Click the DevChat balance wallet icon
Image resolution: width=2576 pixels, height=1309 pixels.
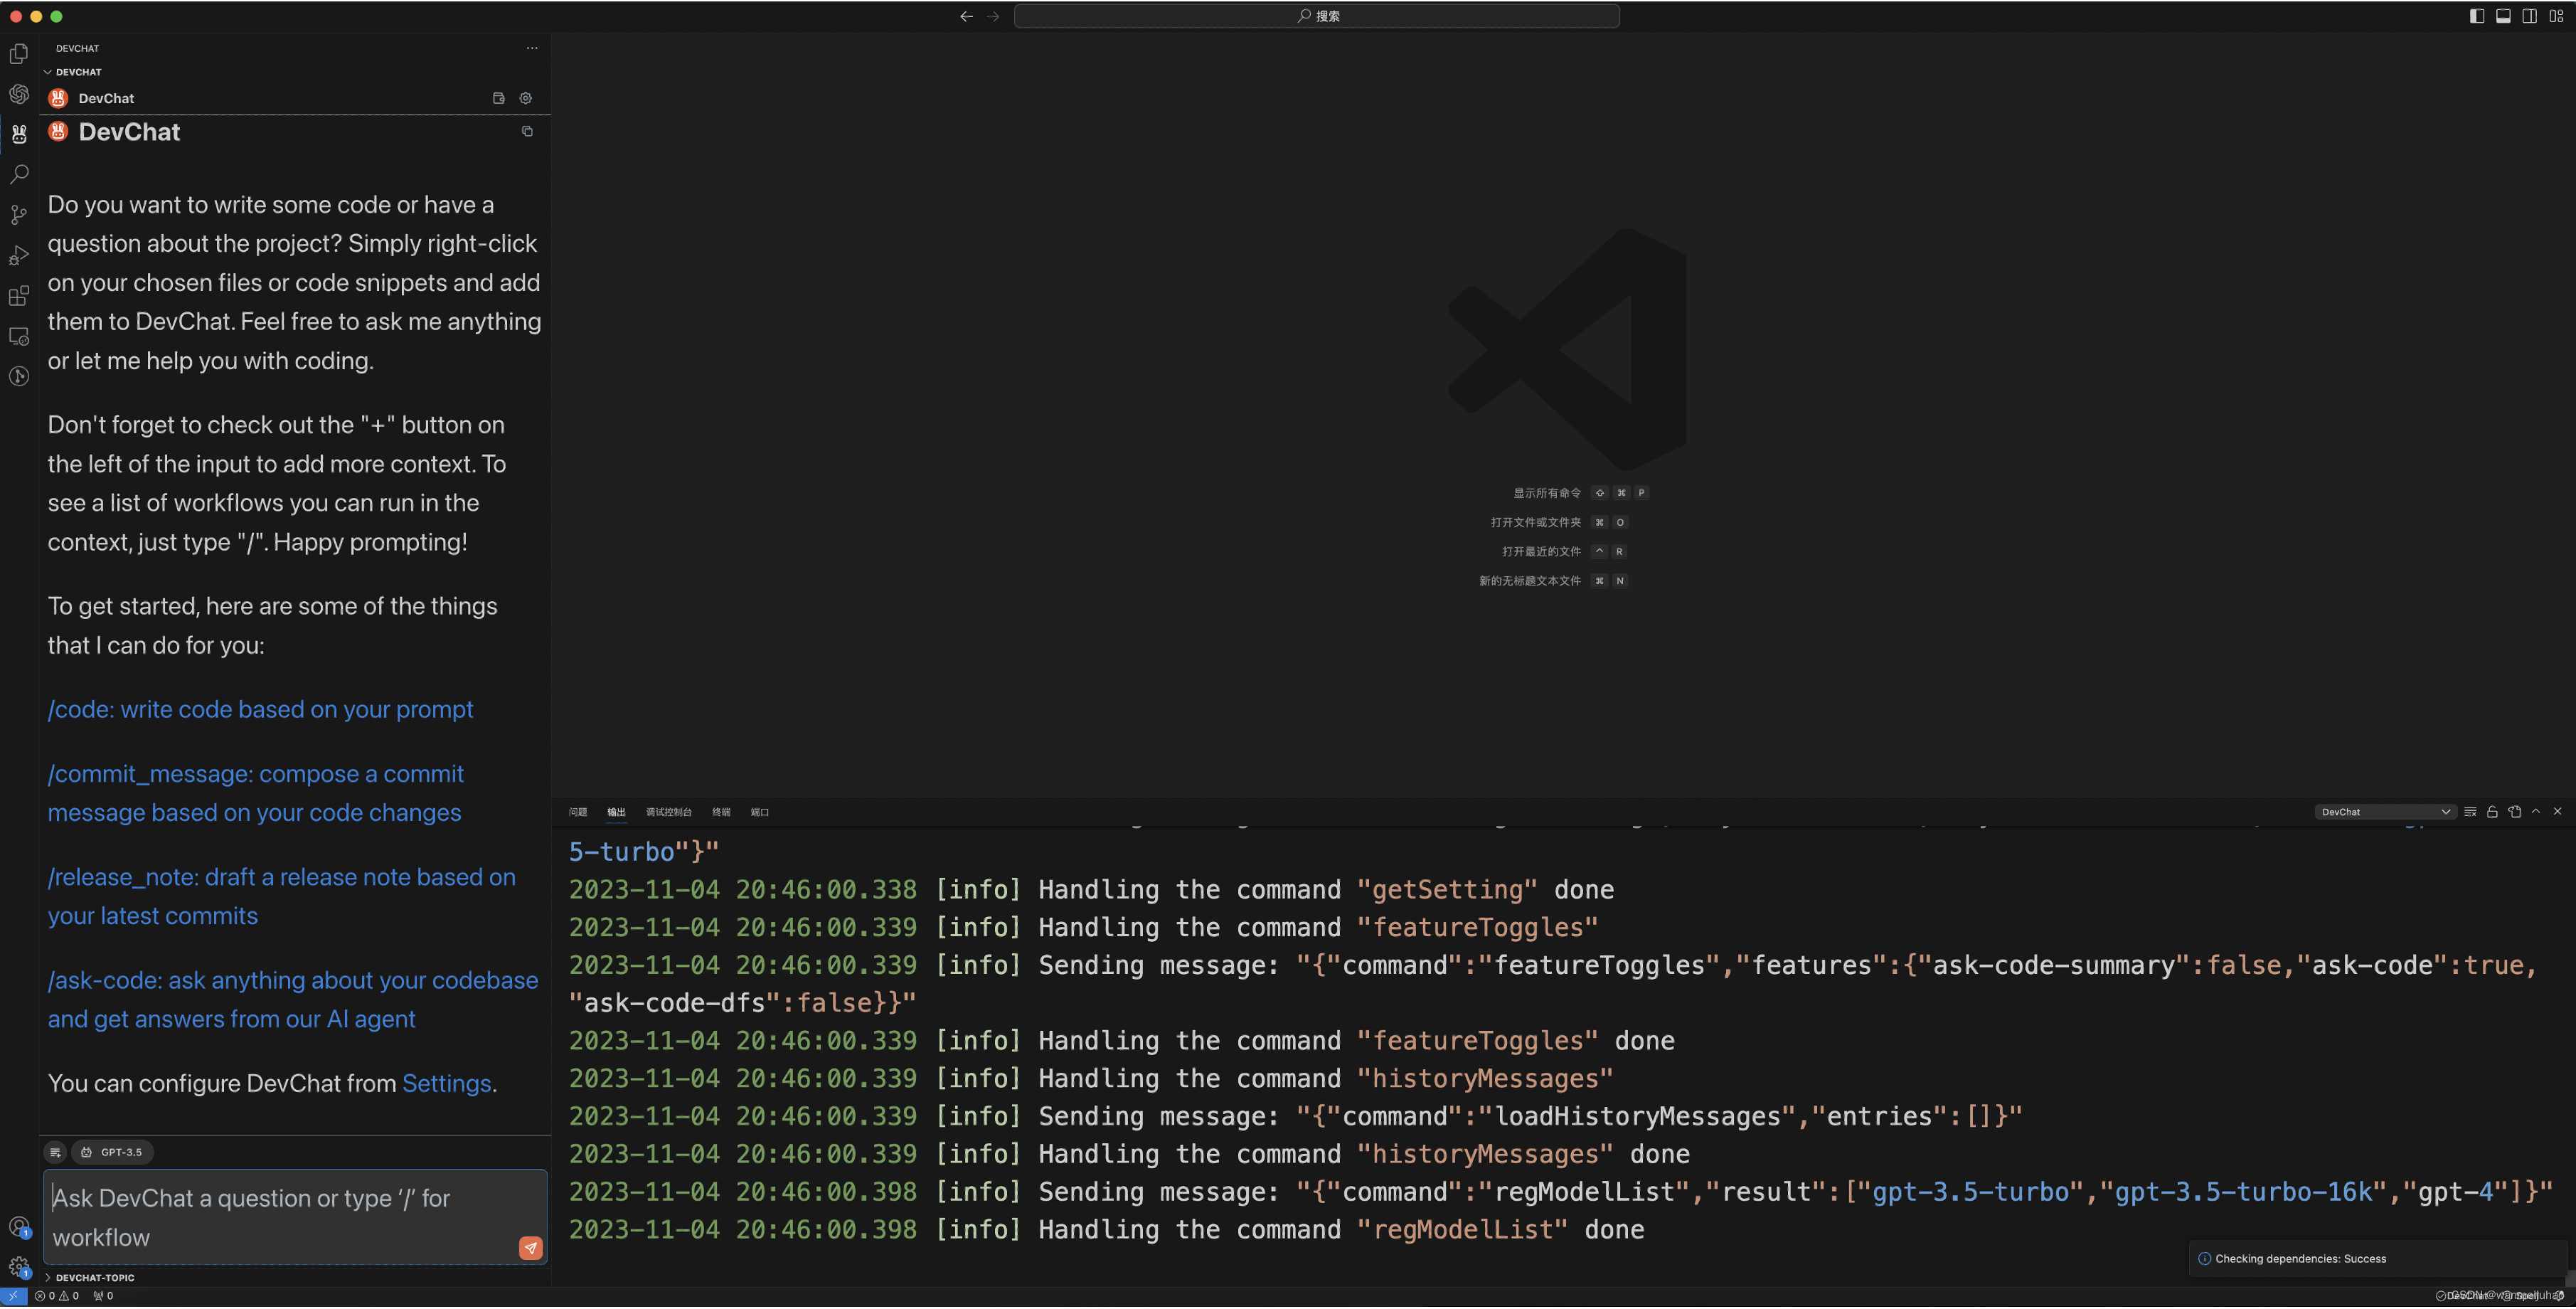tap(499, 98)
